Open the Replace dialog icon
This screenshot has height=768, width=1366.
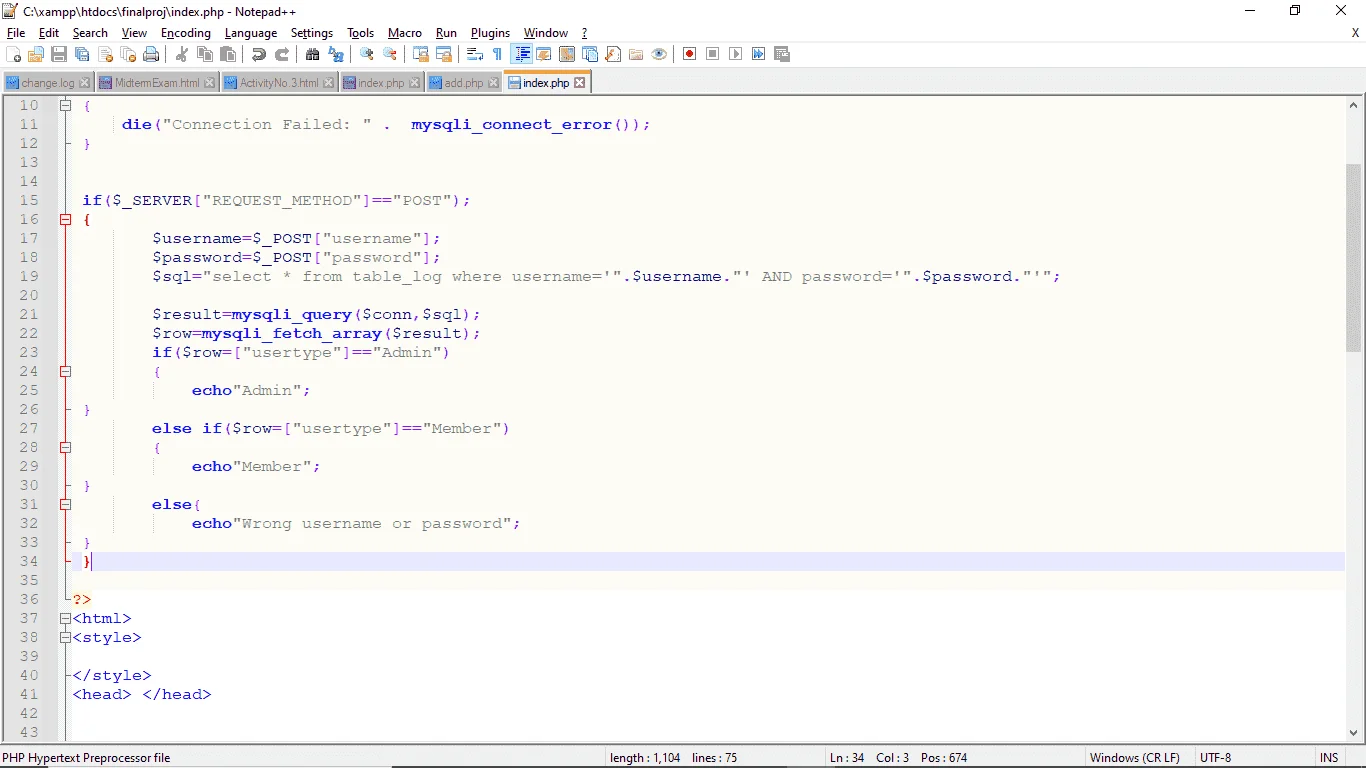tap(336, 54)
